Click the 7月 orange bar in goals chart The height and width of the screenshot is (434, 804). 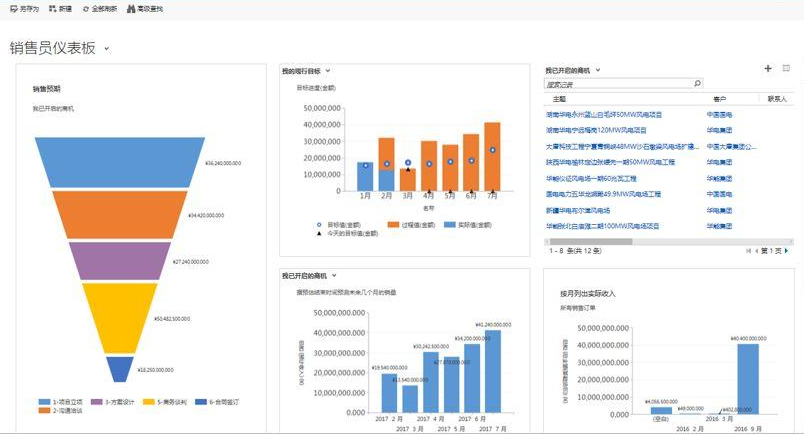(492, 156)
